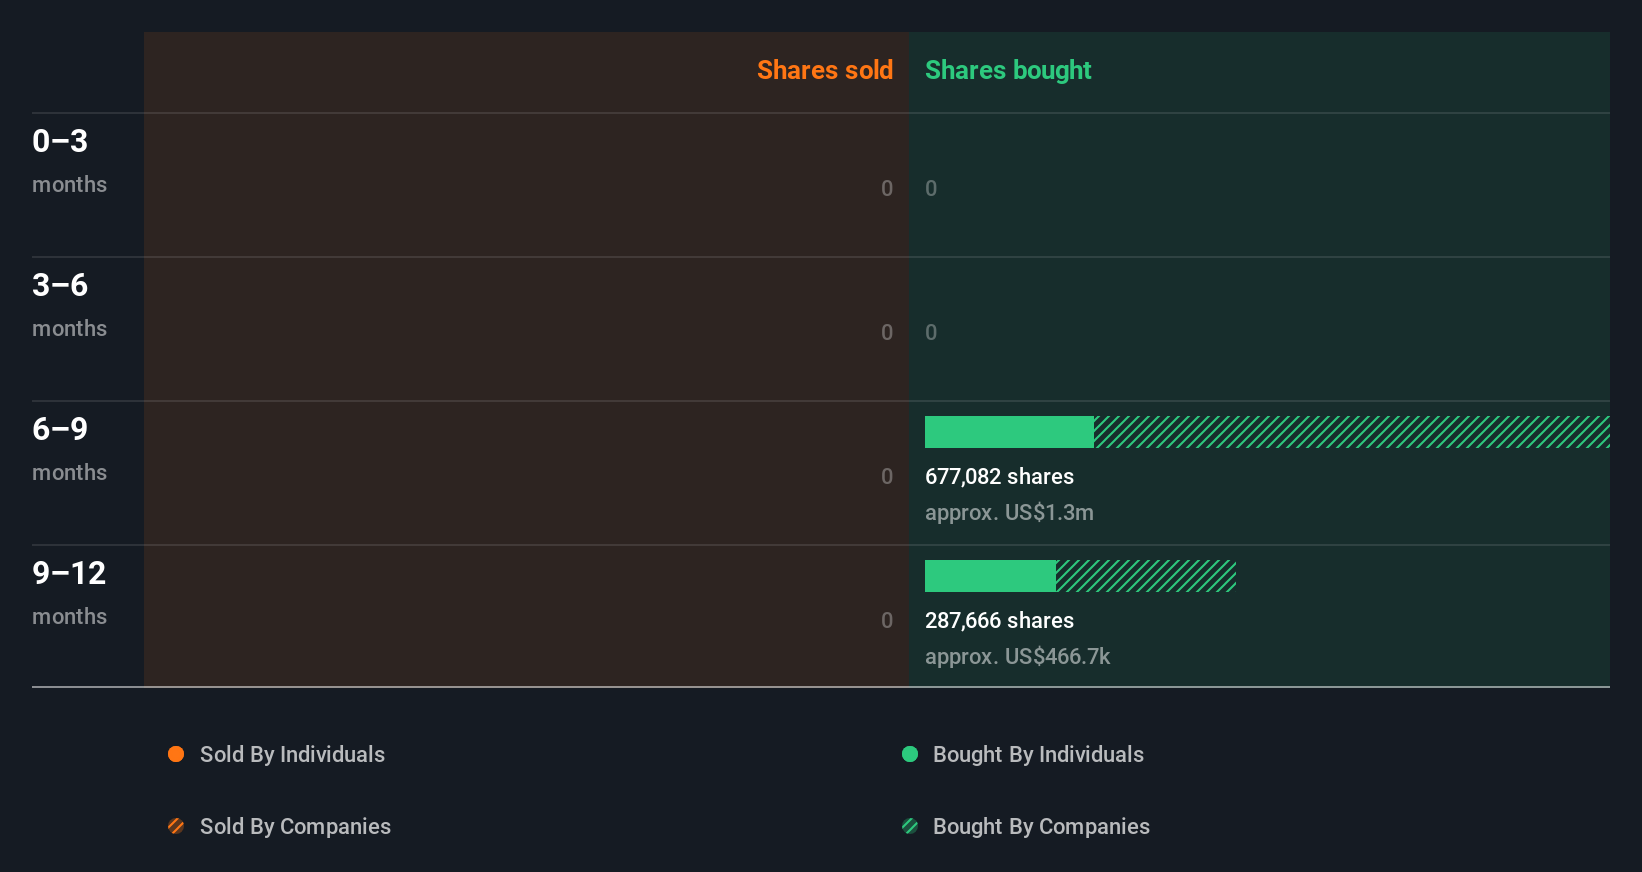Click the green Bought By Individuals legend dot
This screenshot has width=1642, height=872.
910,754
